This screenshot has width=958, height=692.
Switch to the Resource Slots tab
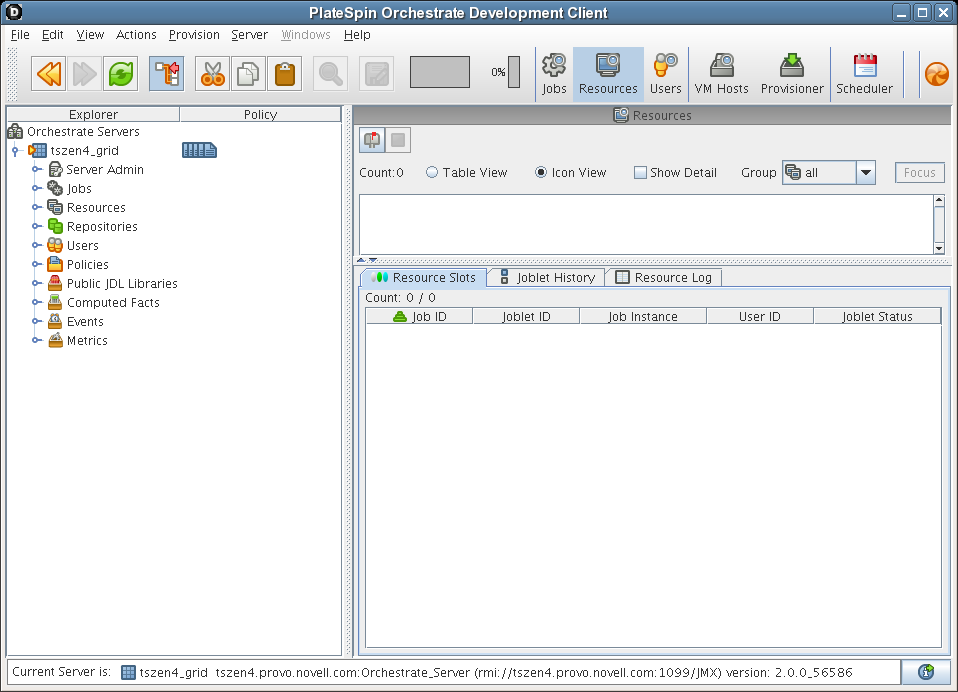424,277
